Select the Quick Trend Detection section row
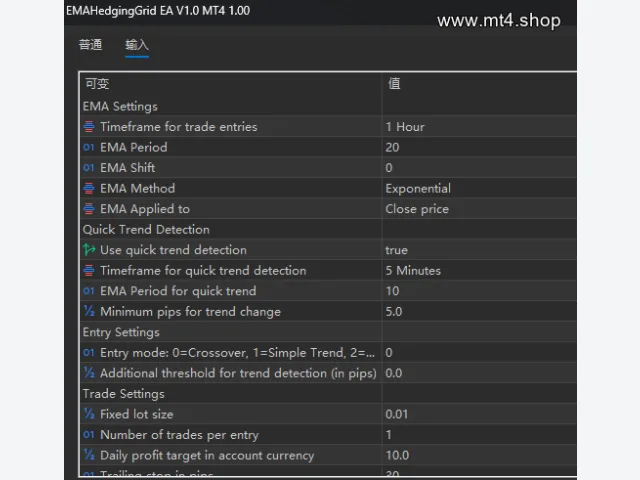This screenshot has width=640, height=480. (328, 229)
